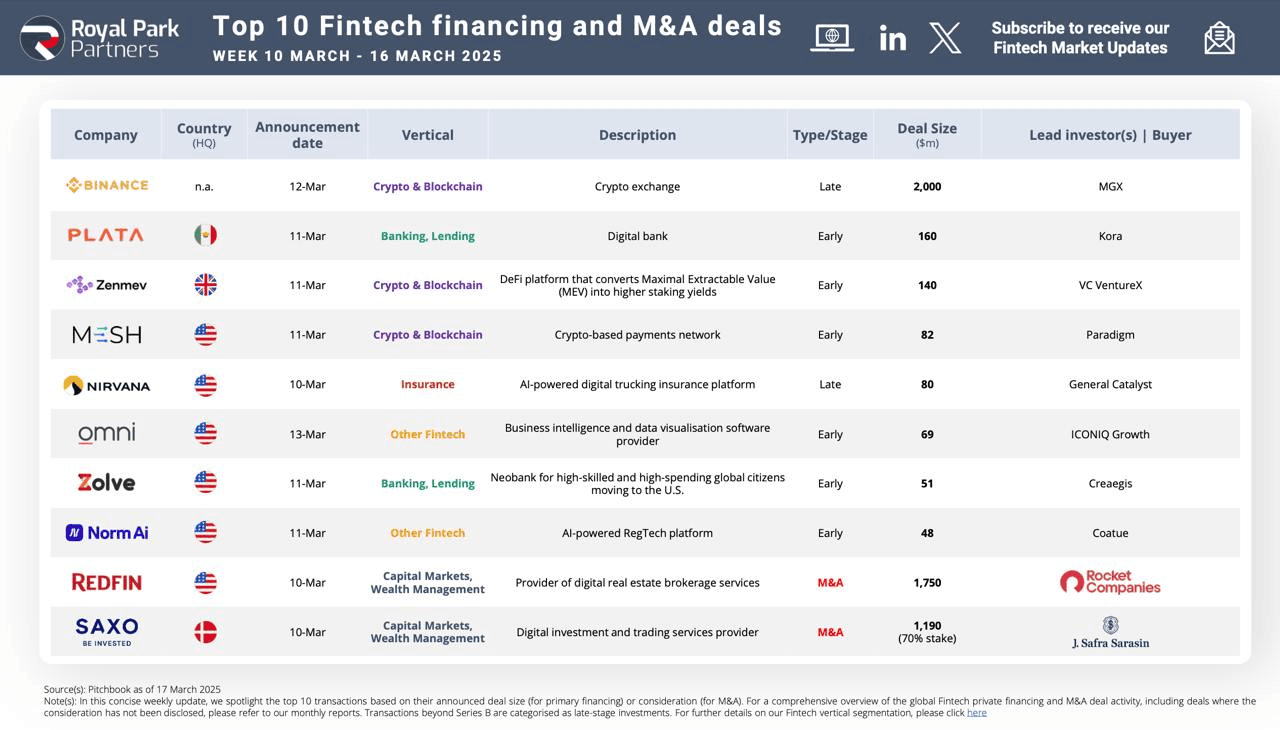Click the Denmark flag in Saxo row

(205, 632)
